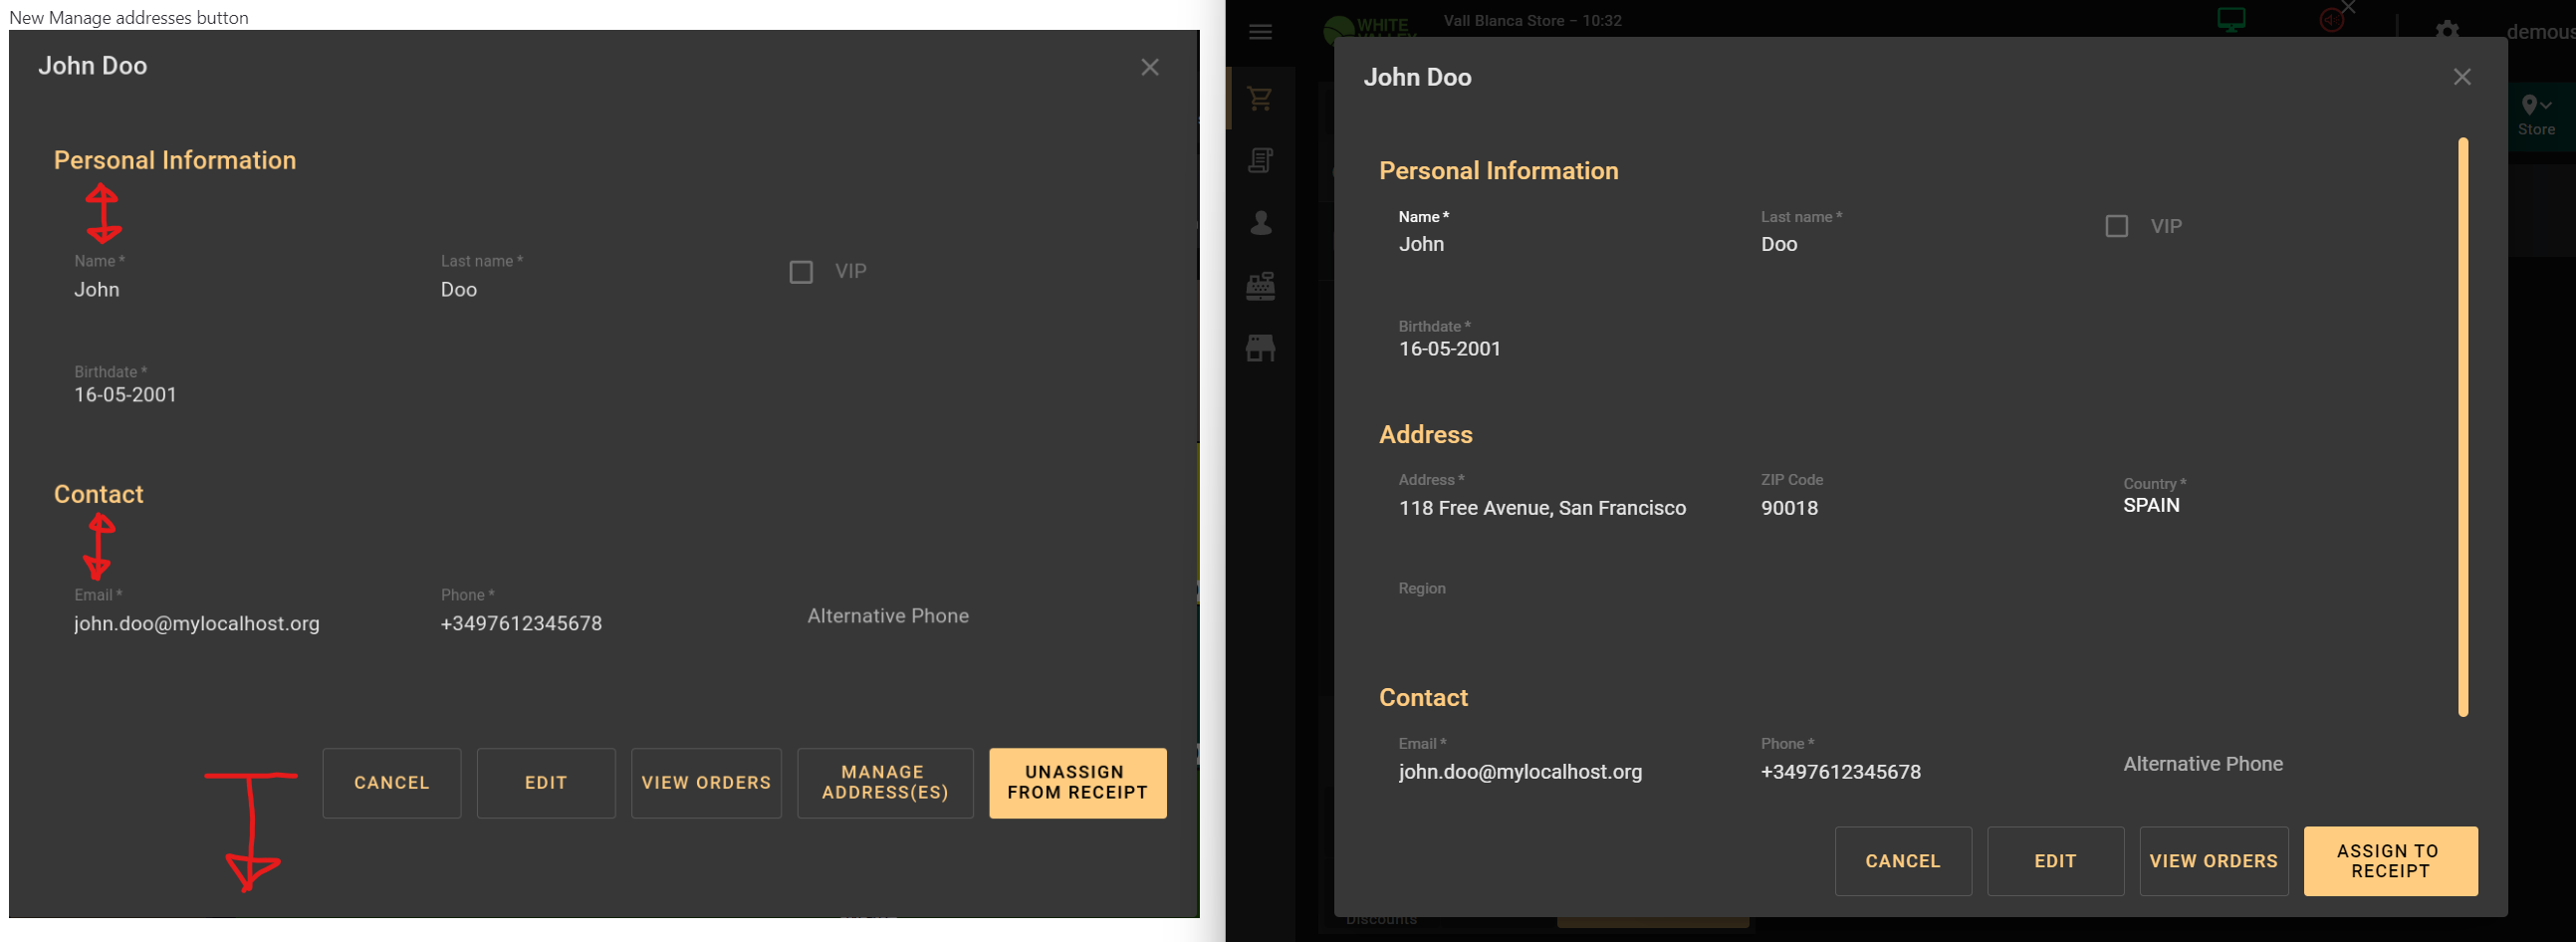The width and height of the screenshot is (2576, 942).
Task: Click the Personal Information heading in left dialog
Action: (175, 161)
